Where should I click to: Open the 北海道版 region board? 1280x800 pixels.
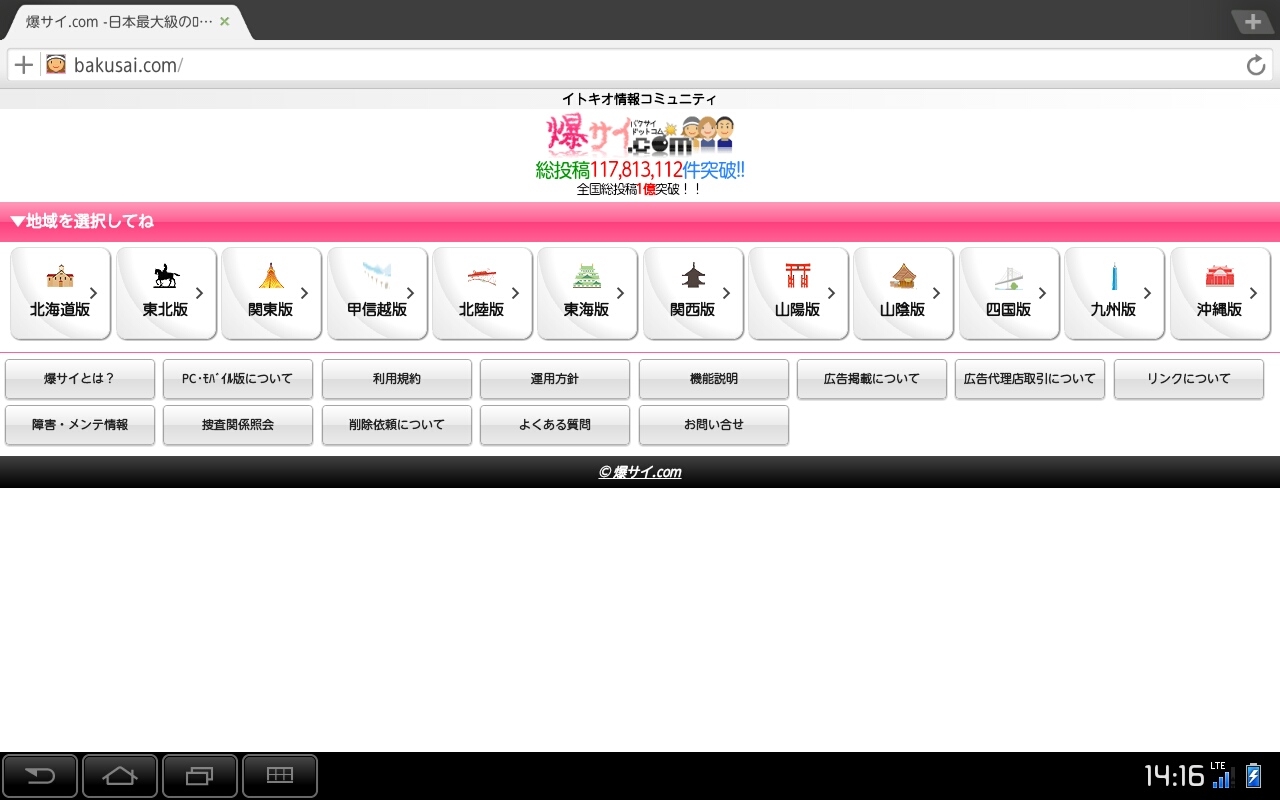pyautogui.click(x=60, y=293)
